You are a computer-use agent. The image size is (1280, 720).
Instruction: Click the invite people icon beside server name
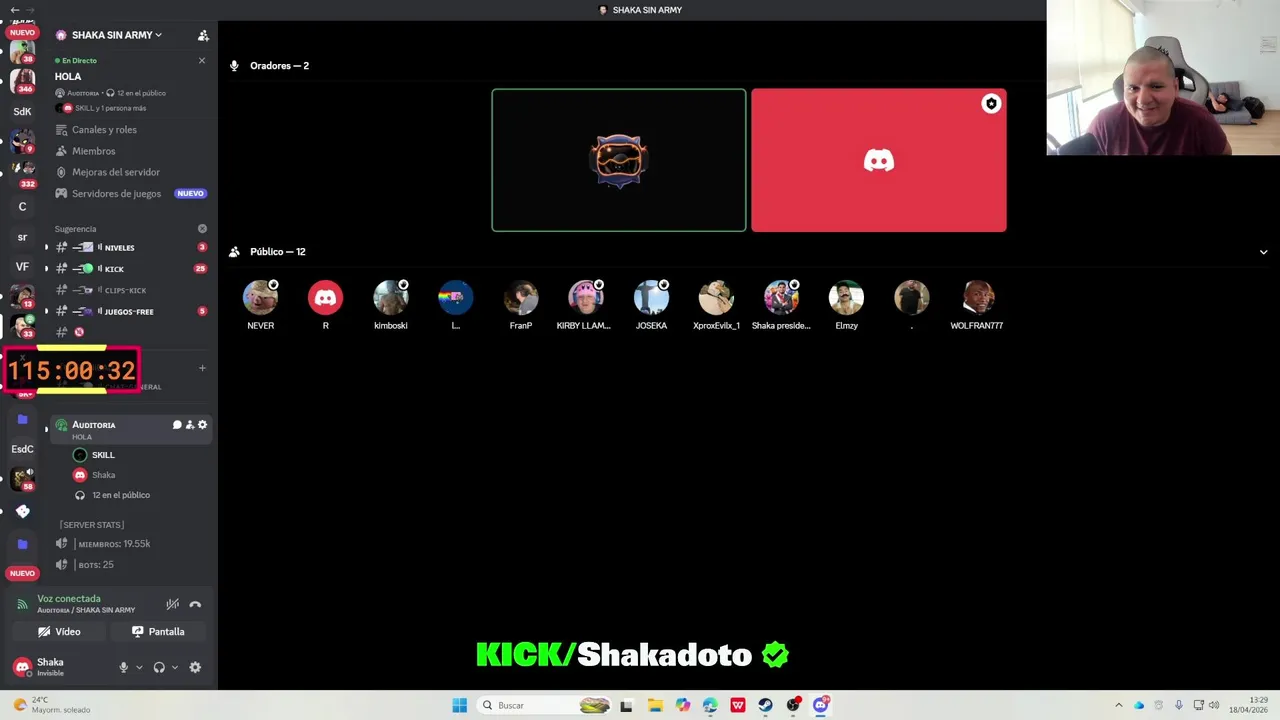click(203, 35)
